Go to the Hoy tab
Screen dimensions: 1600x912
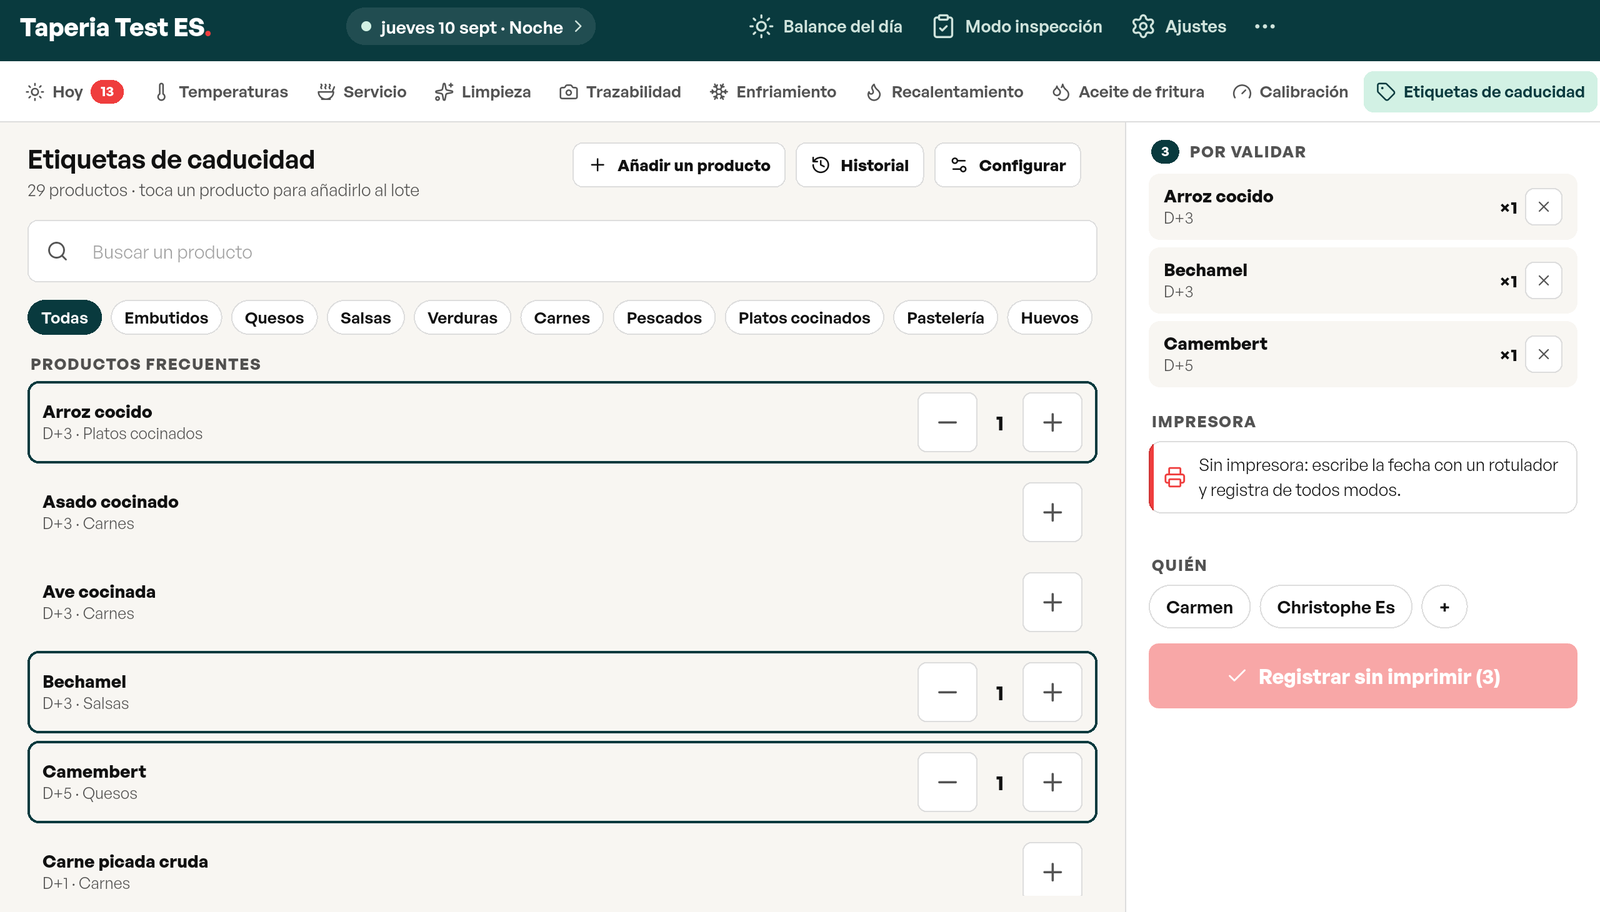[x=74, y=92]
